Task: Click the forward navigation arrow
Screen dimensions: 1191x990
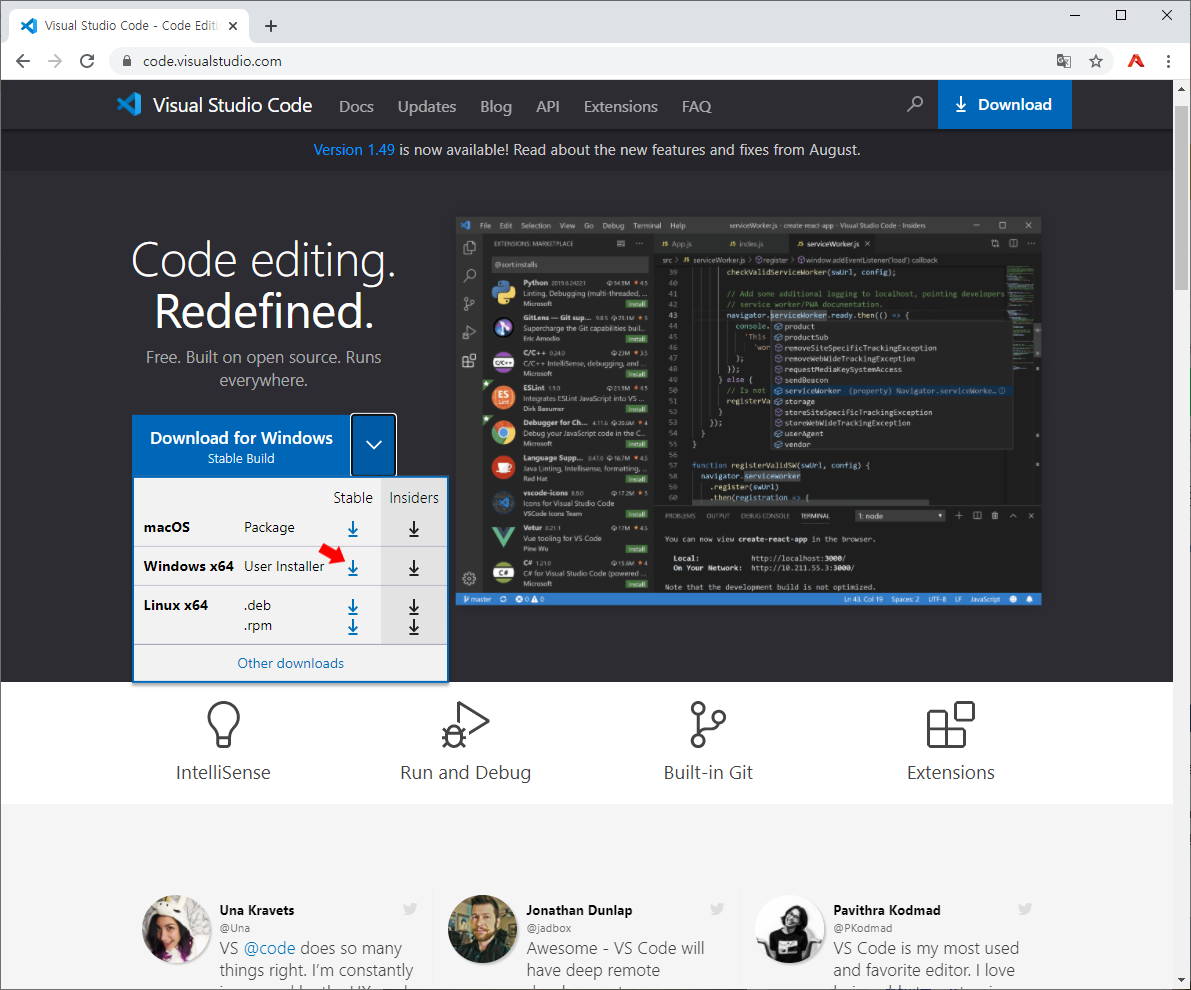Action: (x=55, y=61)
